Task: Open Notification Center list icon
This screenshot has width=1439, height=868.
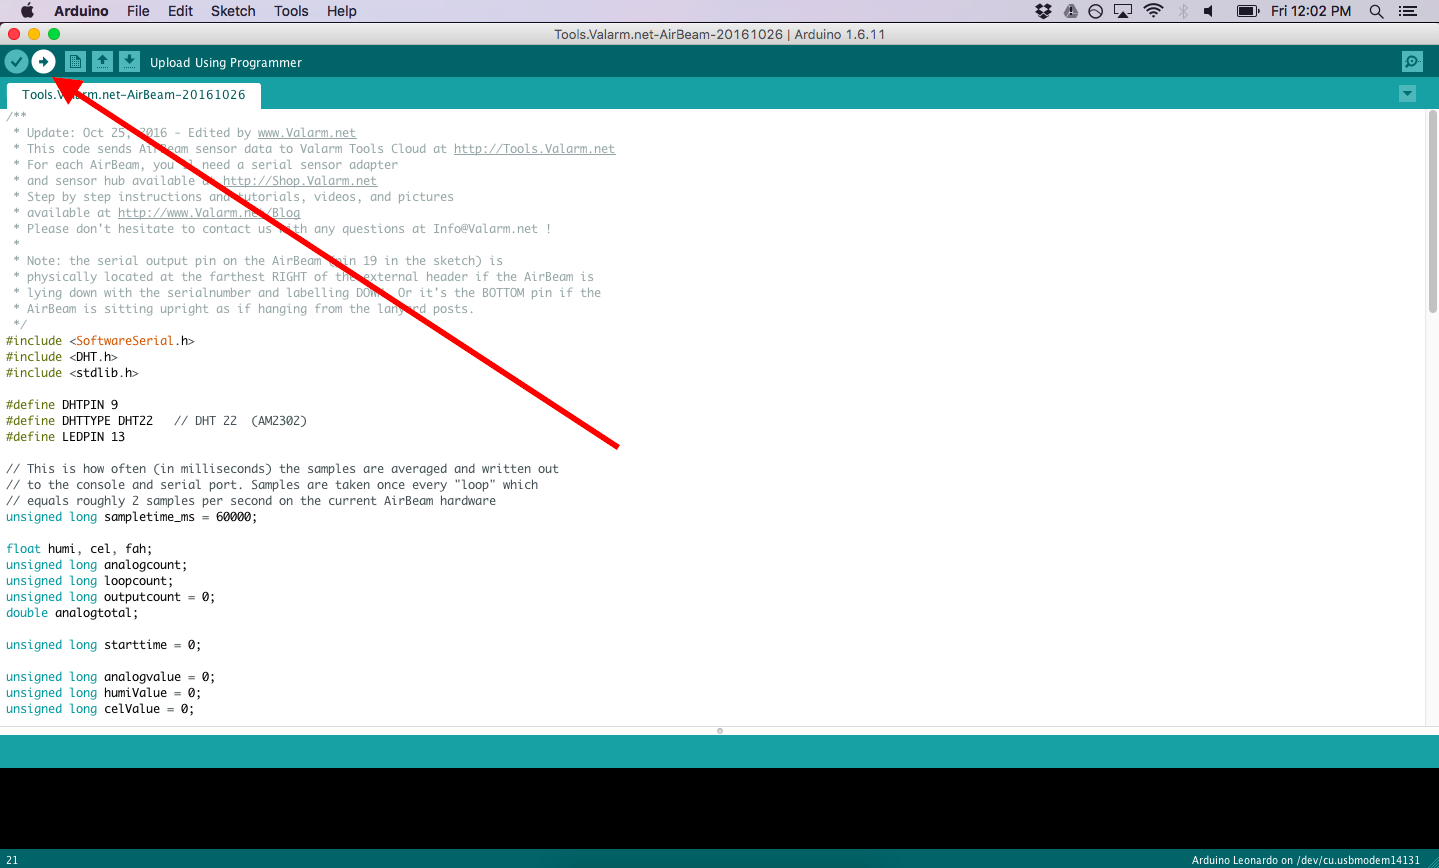Action: pos(1408,11)
